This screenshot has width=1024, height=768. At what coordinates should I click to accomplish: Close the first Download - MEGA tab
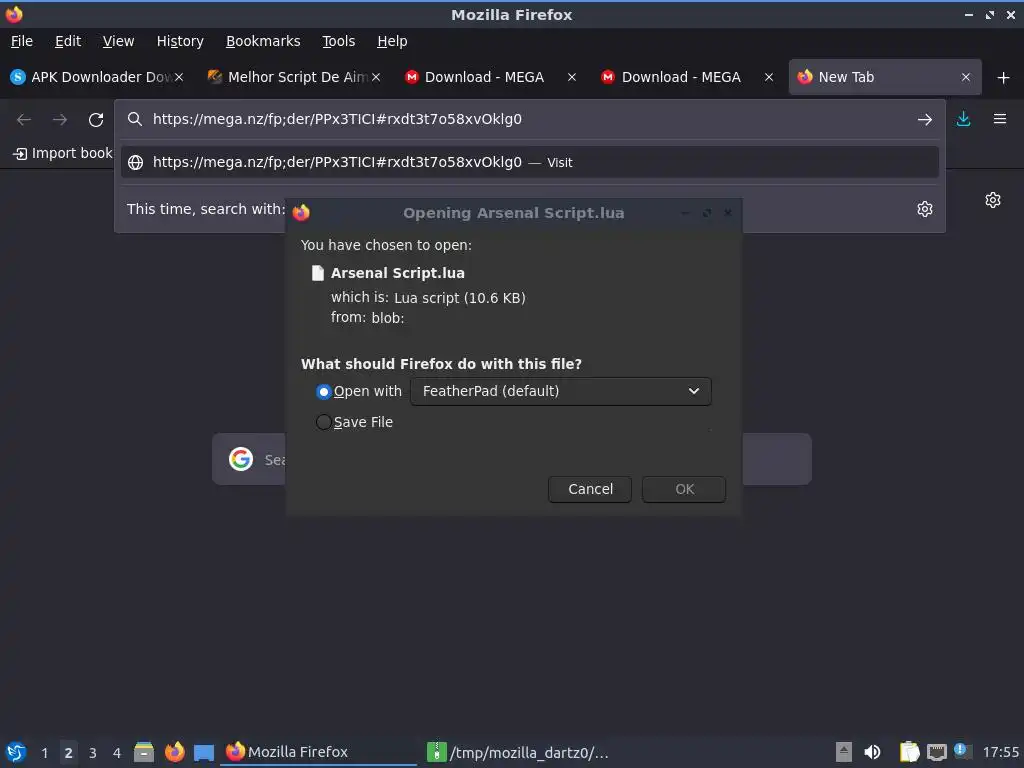click(572, 77)
